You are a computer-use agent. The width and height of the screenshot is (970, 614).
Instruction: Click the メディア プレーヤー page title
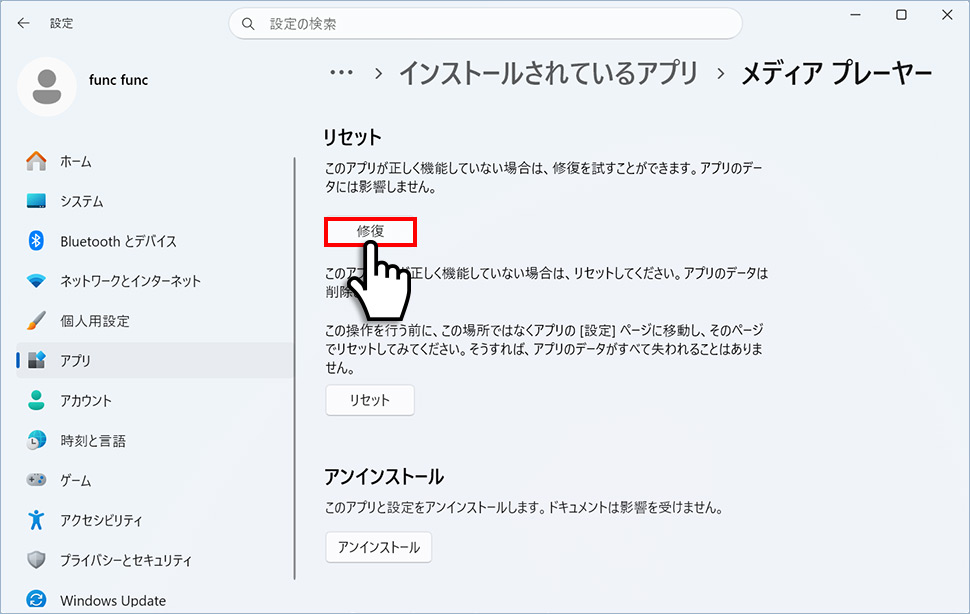point(837,73)
